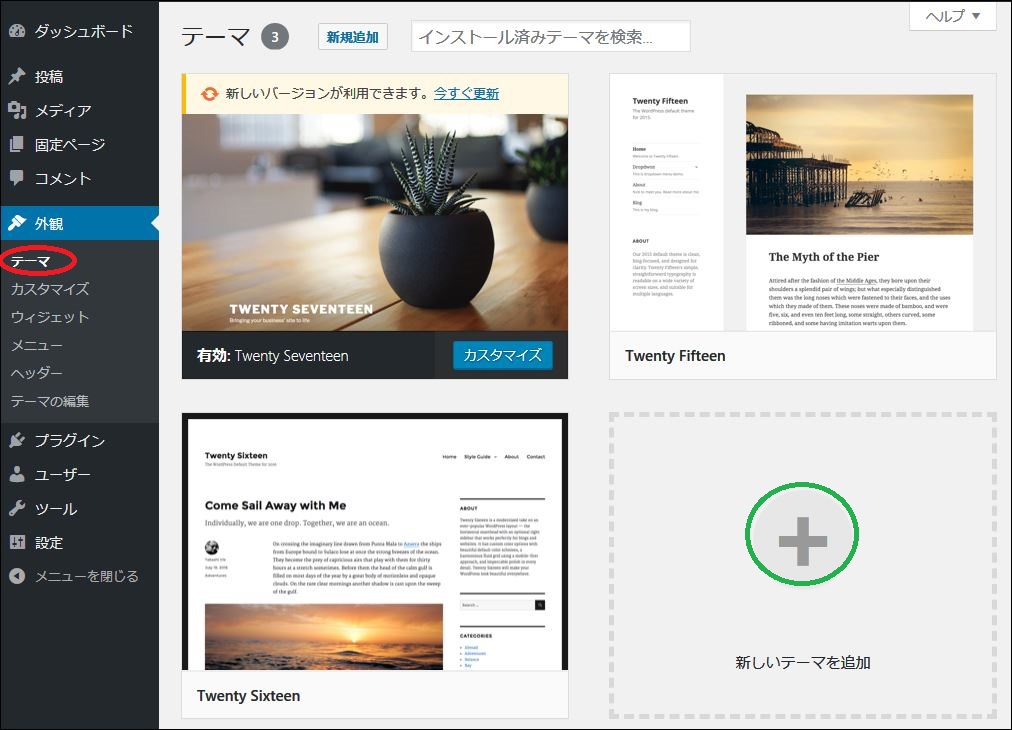Open the ダッシュボード menu item
This screenshot has height=730, width=1012.
[79, 30]
